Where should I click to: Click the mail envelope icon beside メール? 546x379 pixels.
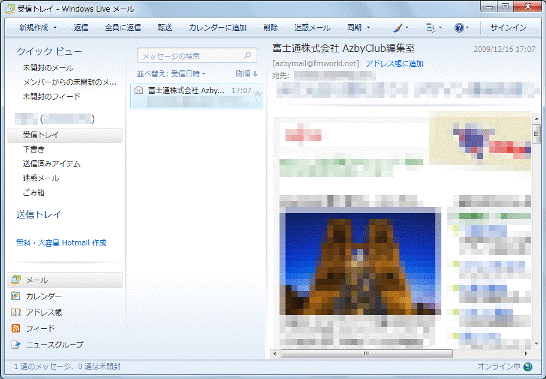pos(16,280)
